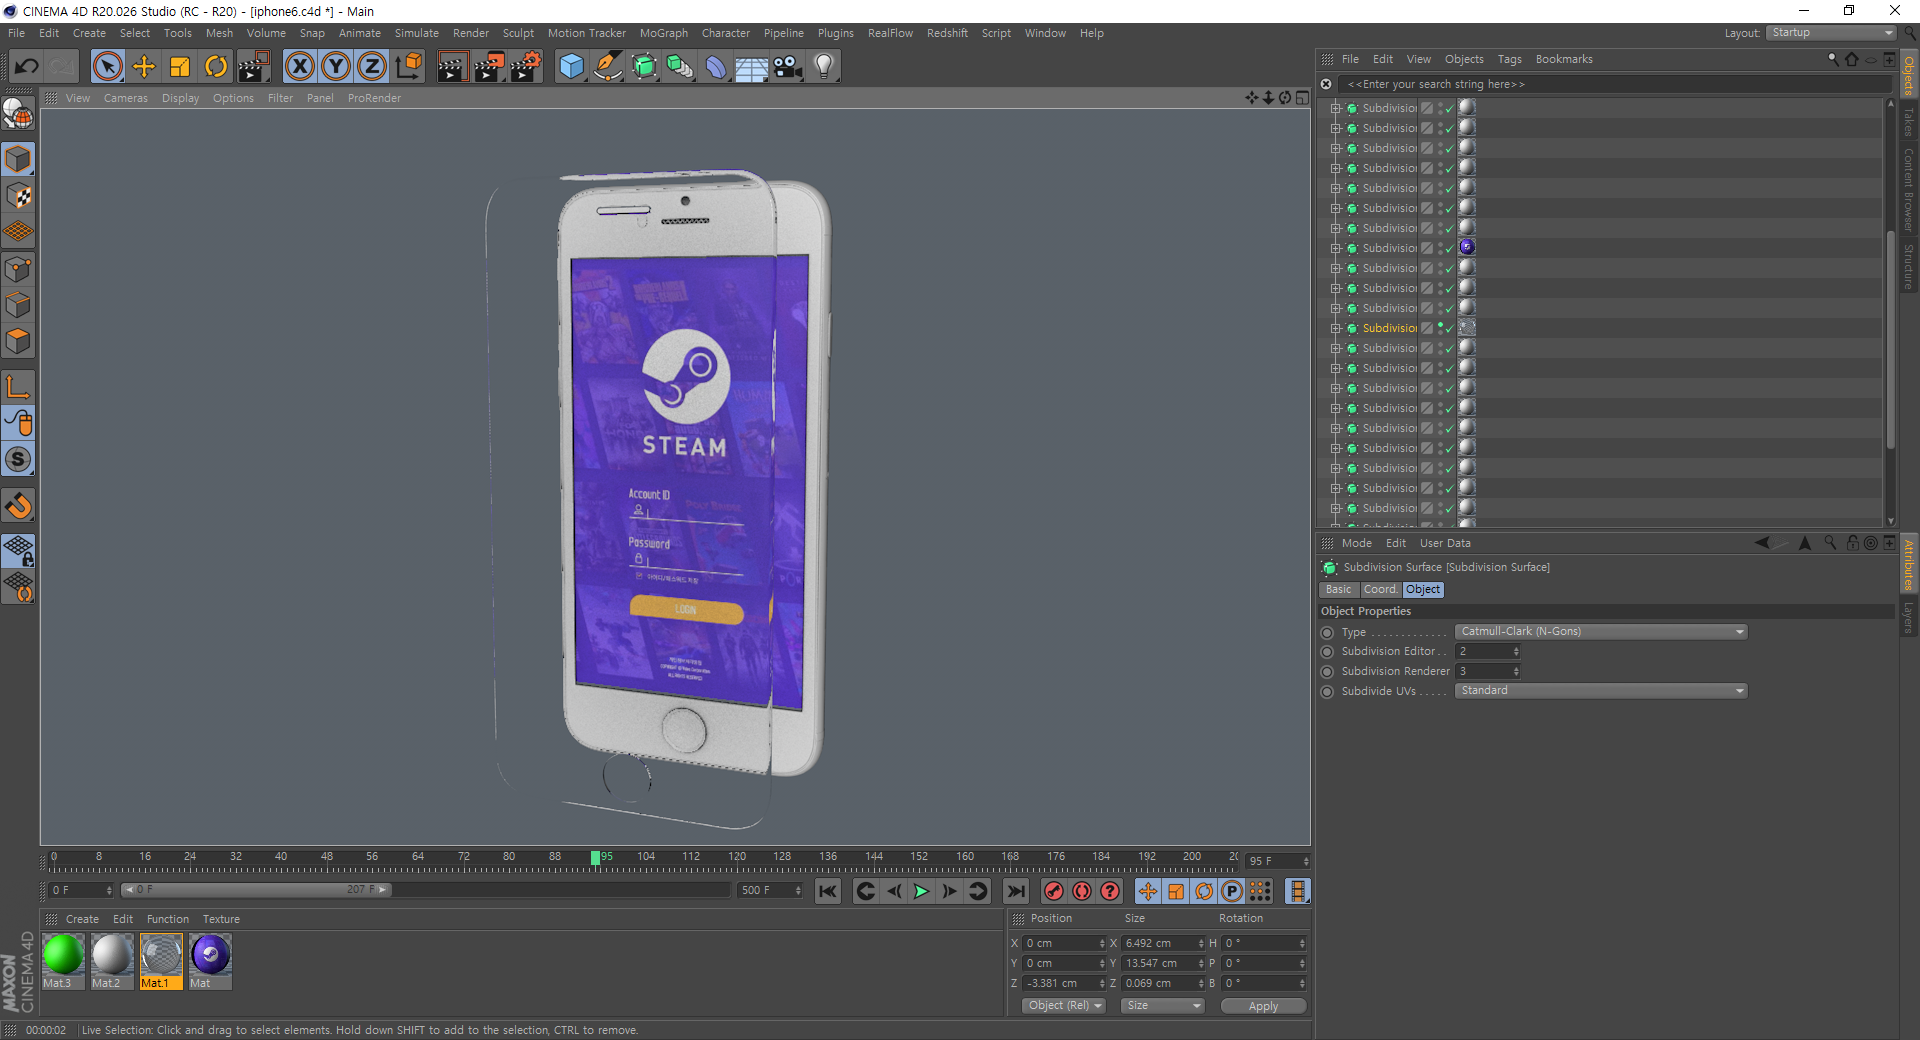This screenshot has height=1040, width=1920.
Task: Select the Move tool
Action: coord(144,67)
